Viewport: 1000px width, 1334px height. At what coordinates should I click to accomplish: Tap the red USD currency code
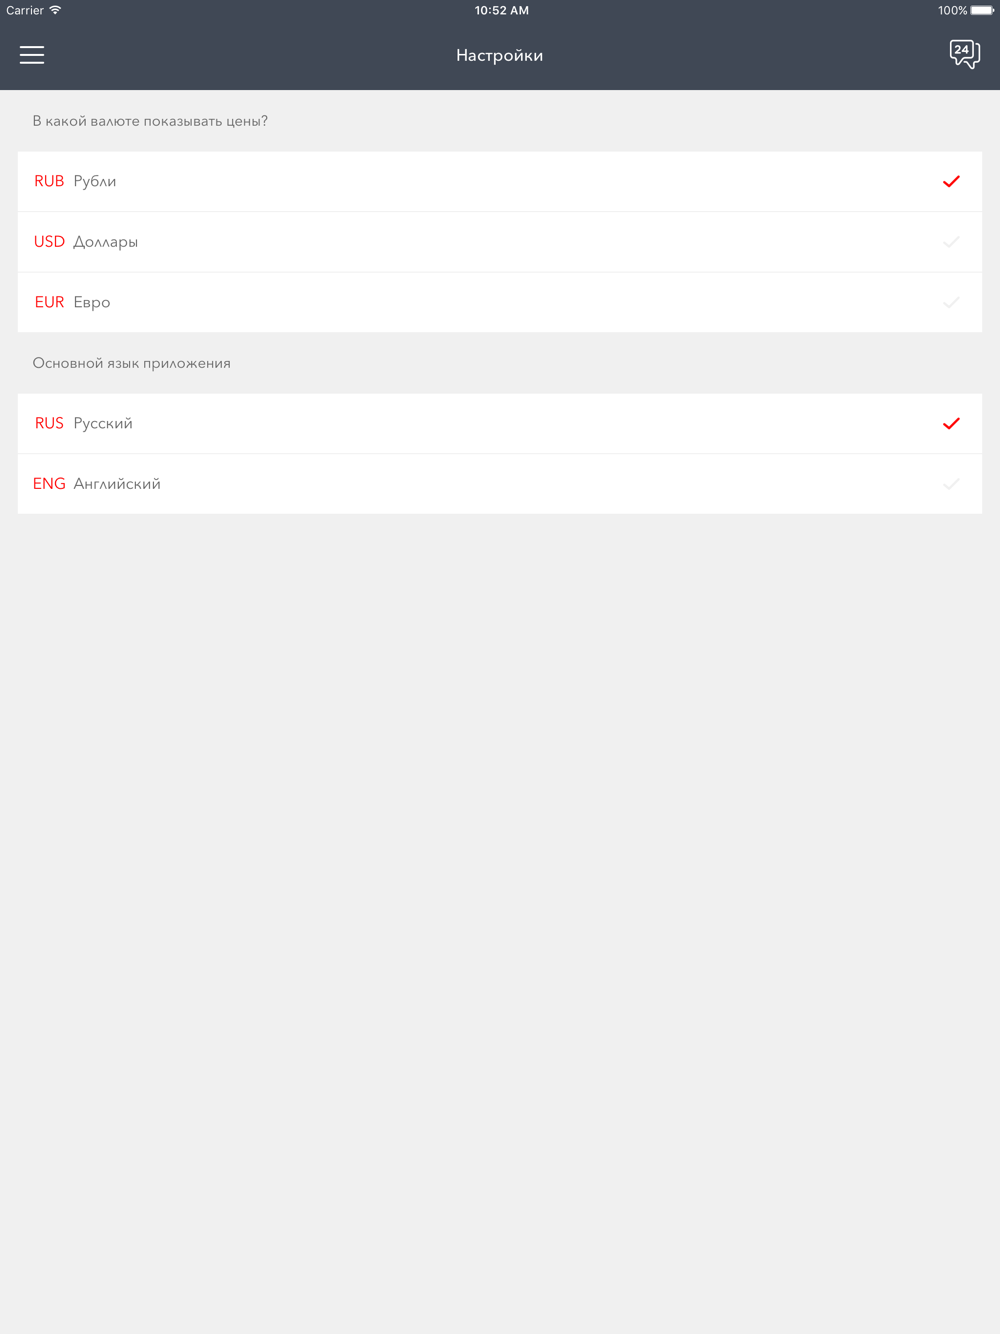[49, 242]
